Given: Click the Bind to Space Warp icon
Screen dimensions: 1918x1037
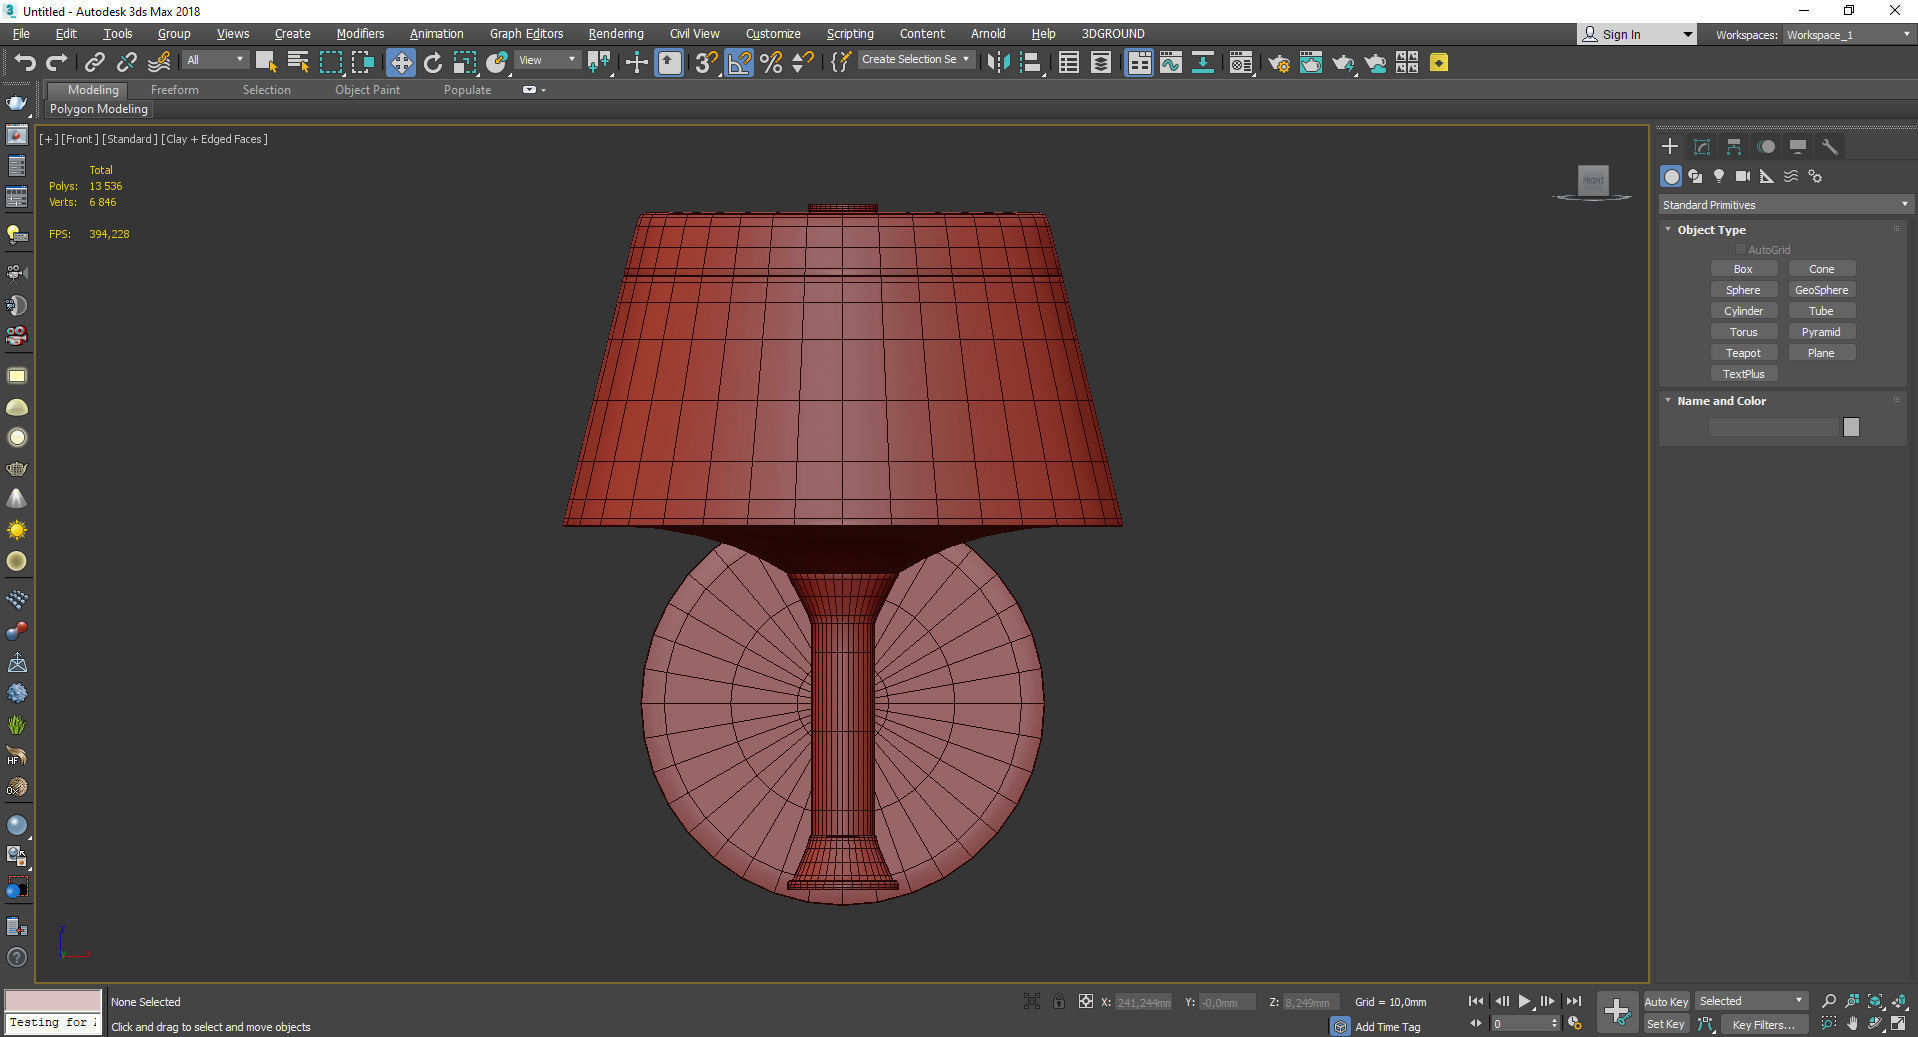Looking at the screenshot, I should (159, 62).
